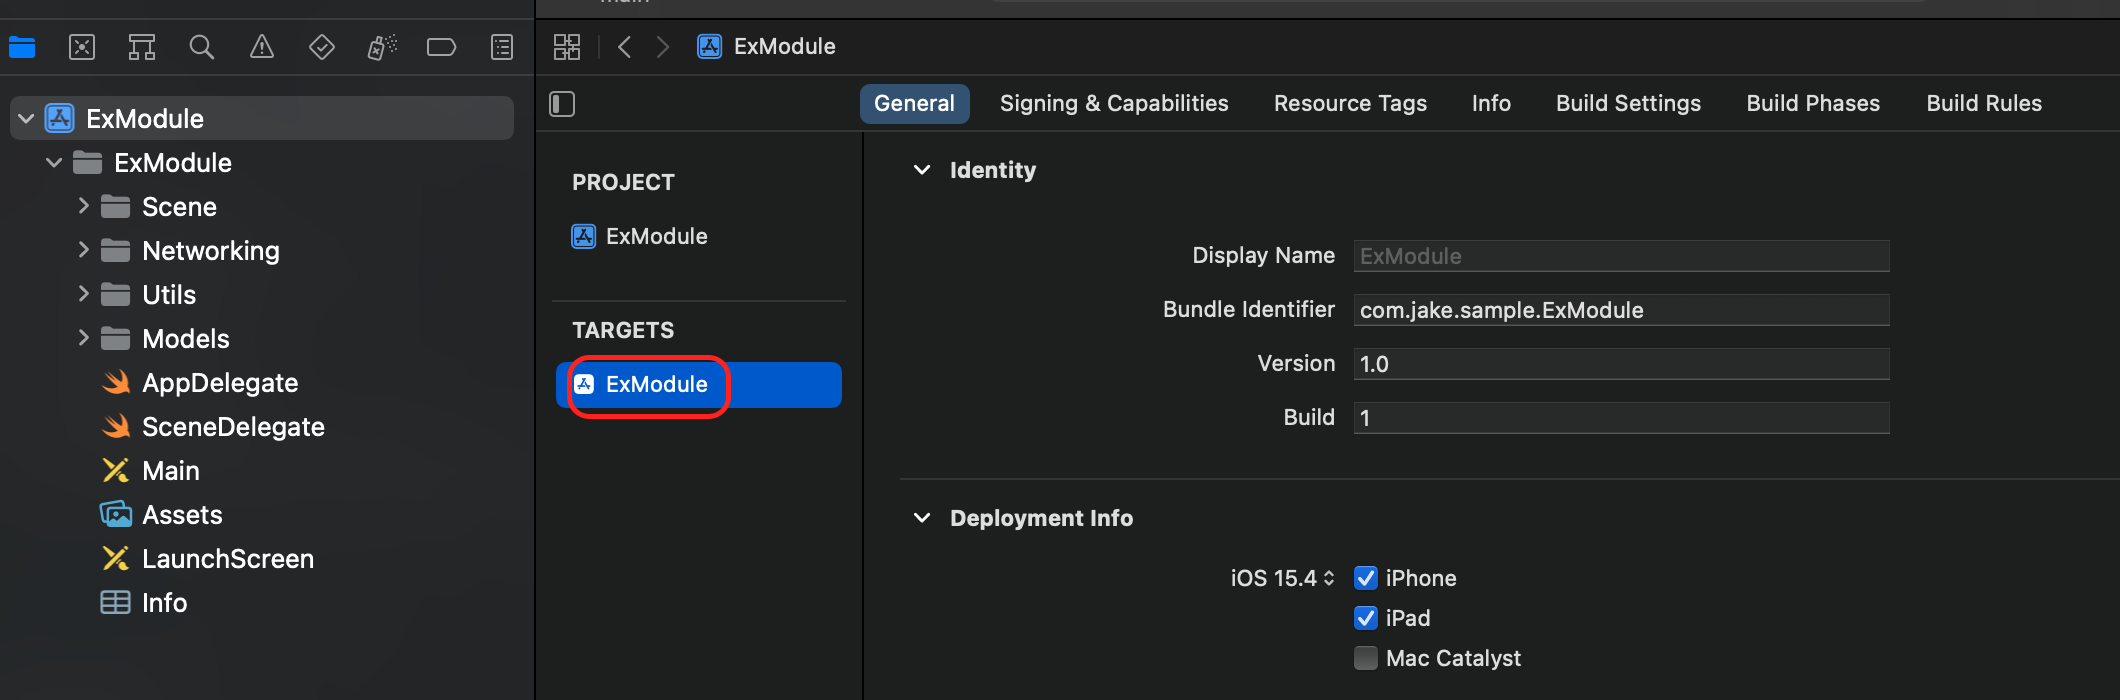The height and width of the screenshot is (700, 2120).
Task: Switch to the General tab
Action: tap(914, 104)
